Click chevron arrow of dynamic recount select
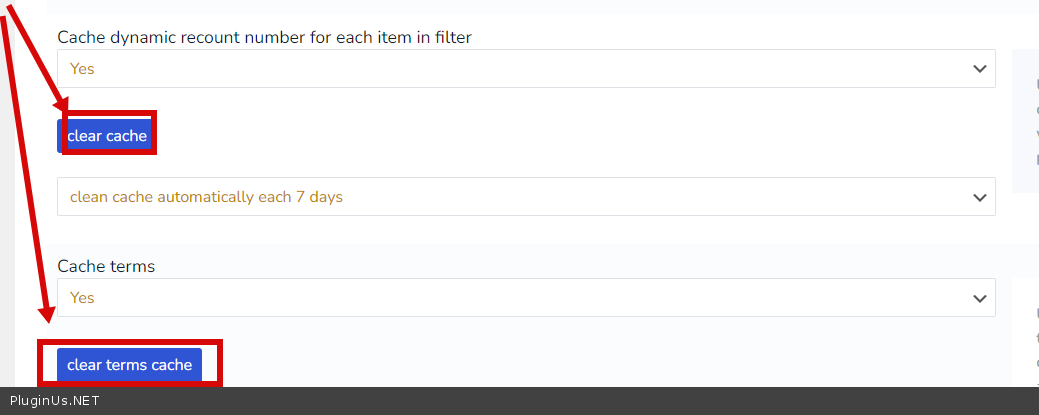The height and width of the screenshot is (415, 1039). (979, 69)
